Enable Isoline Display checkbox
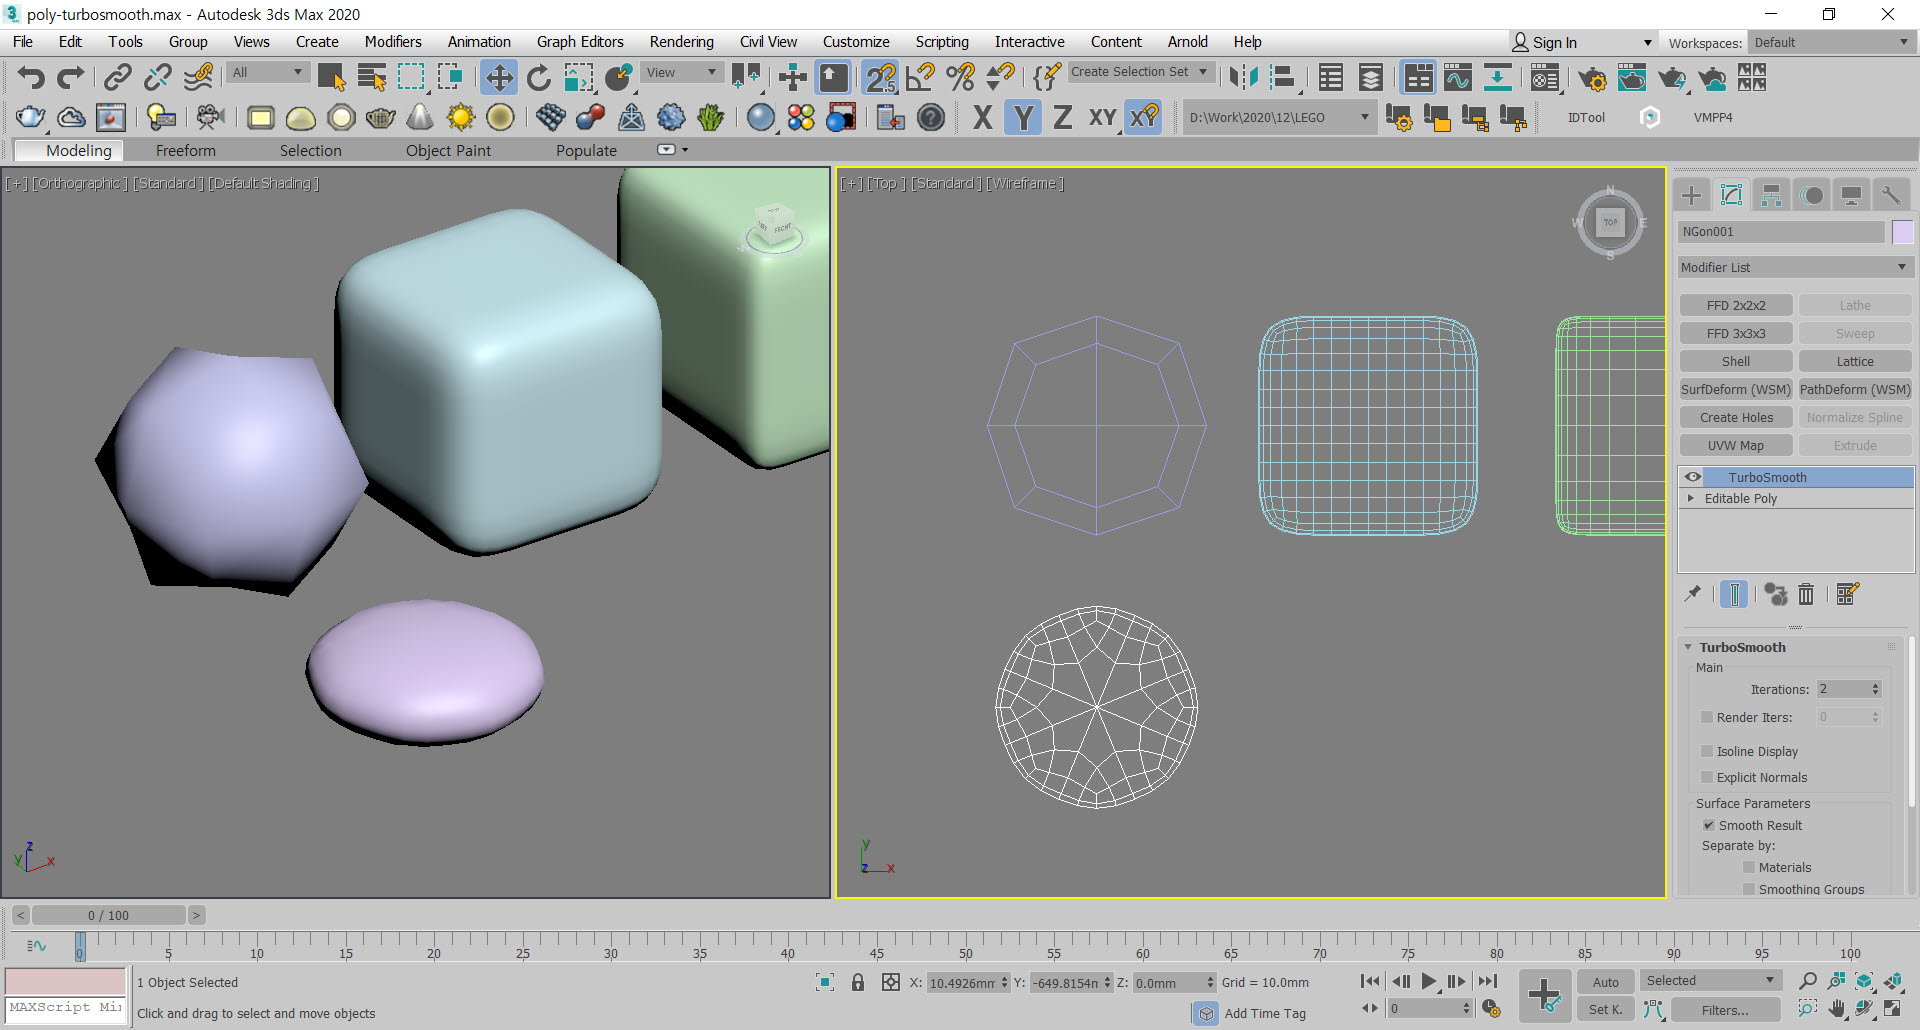The image size is (1920, 1030). coord(1707,751)
